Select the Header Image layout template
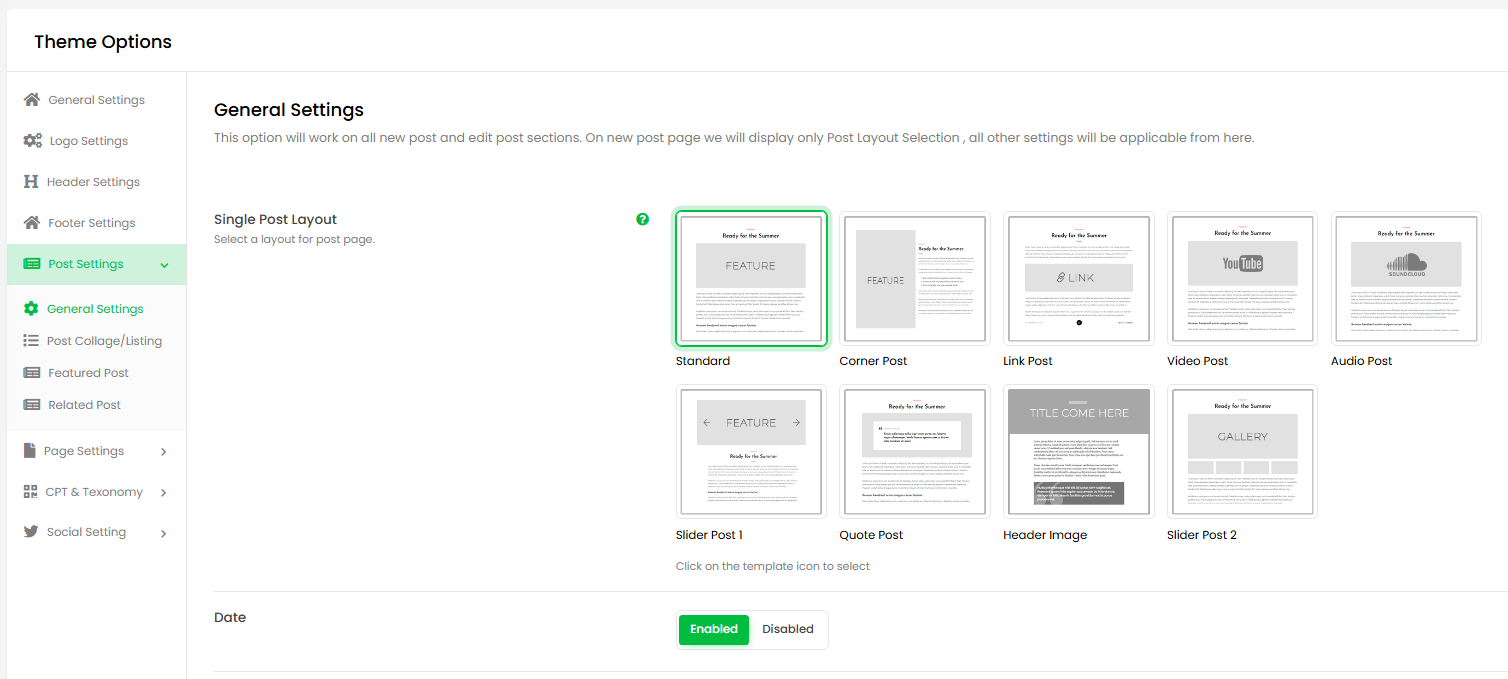1508x679 pixels. (x=1078, y=452)
